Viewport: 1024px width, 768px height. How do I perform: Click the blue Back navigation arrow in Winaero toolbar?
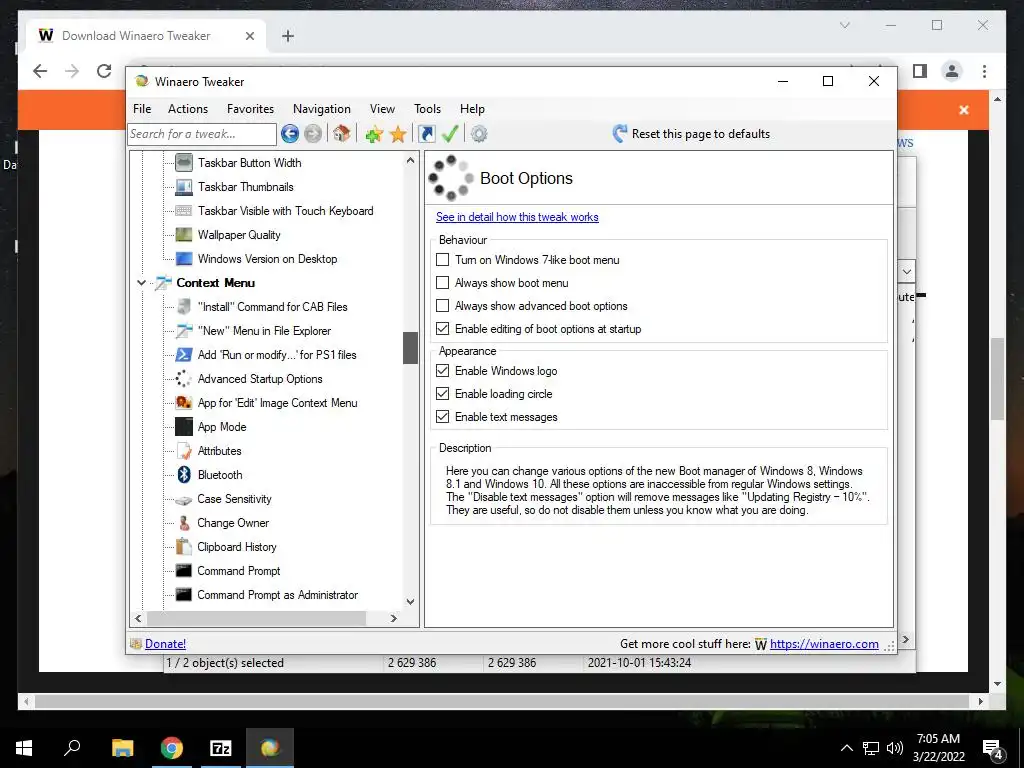(290, 134)
